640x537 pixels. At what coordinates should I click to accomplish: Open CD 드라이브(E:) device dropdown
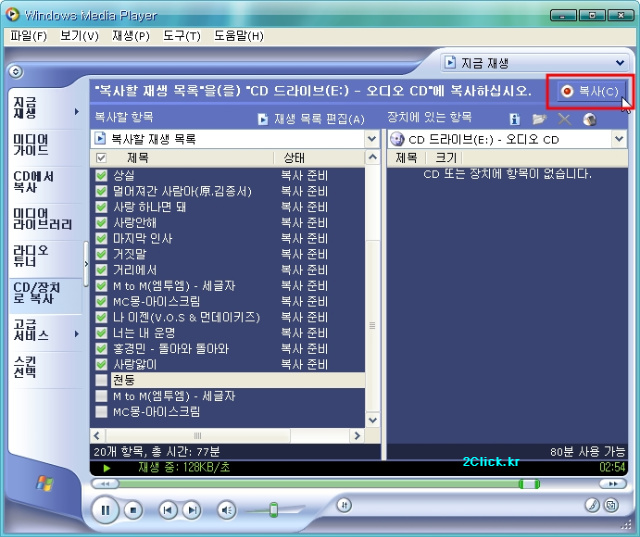[619, 139]
